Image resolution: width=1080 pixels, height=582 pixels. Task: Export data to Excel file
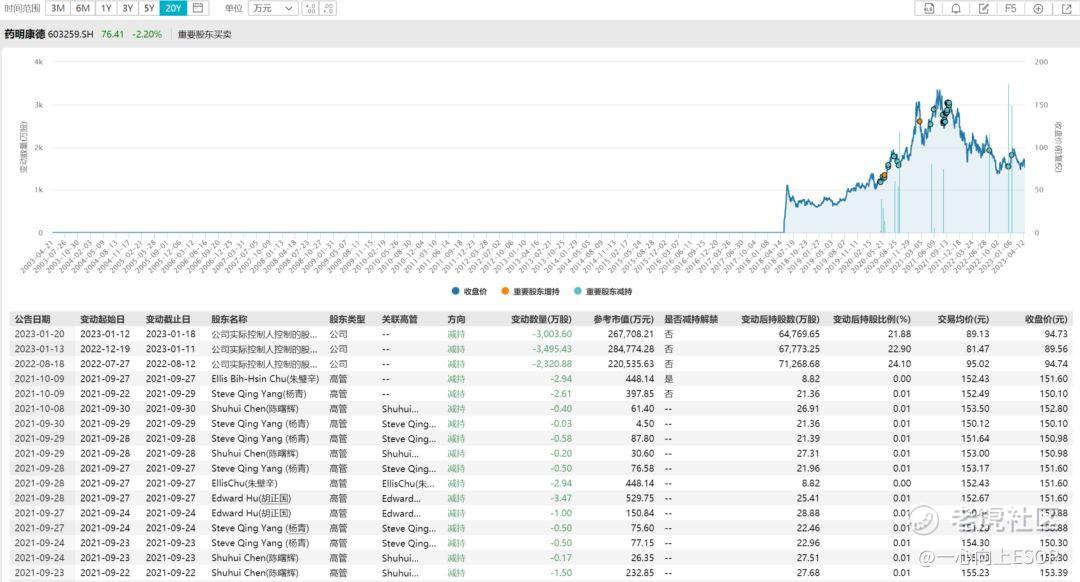coord(929,8)
